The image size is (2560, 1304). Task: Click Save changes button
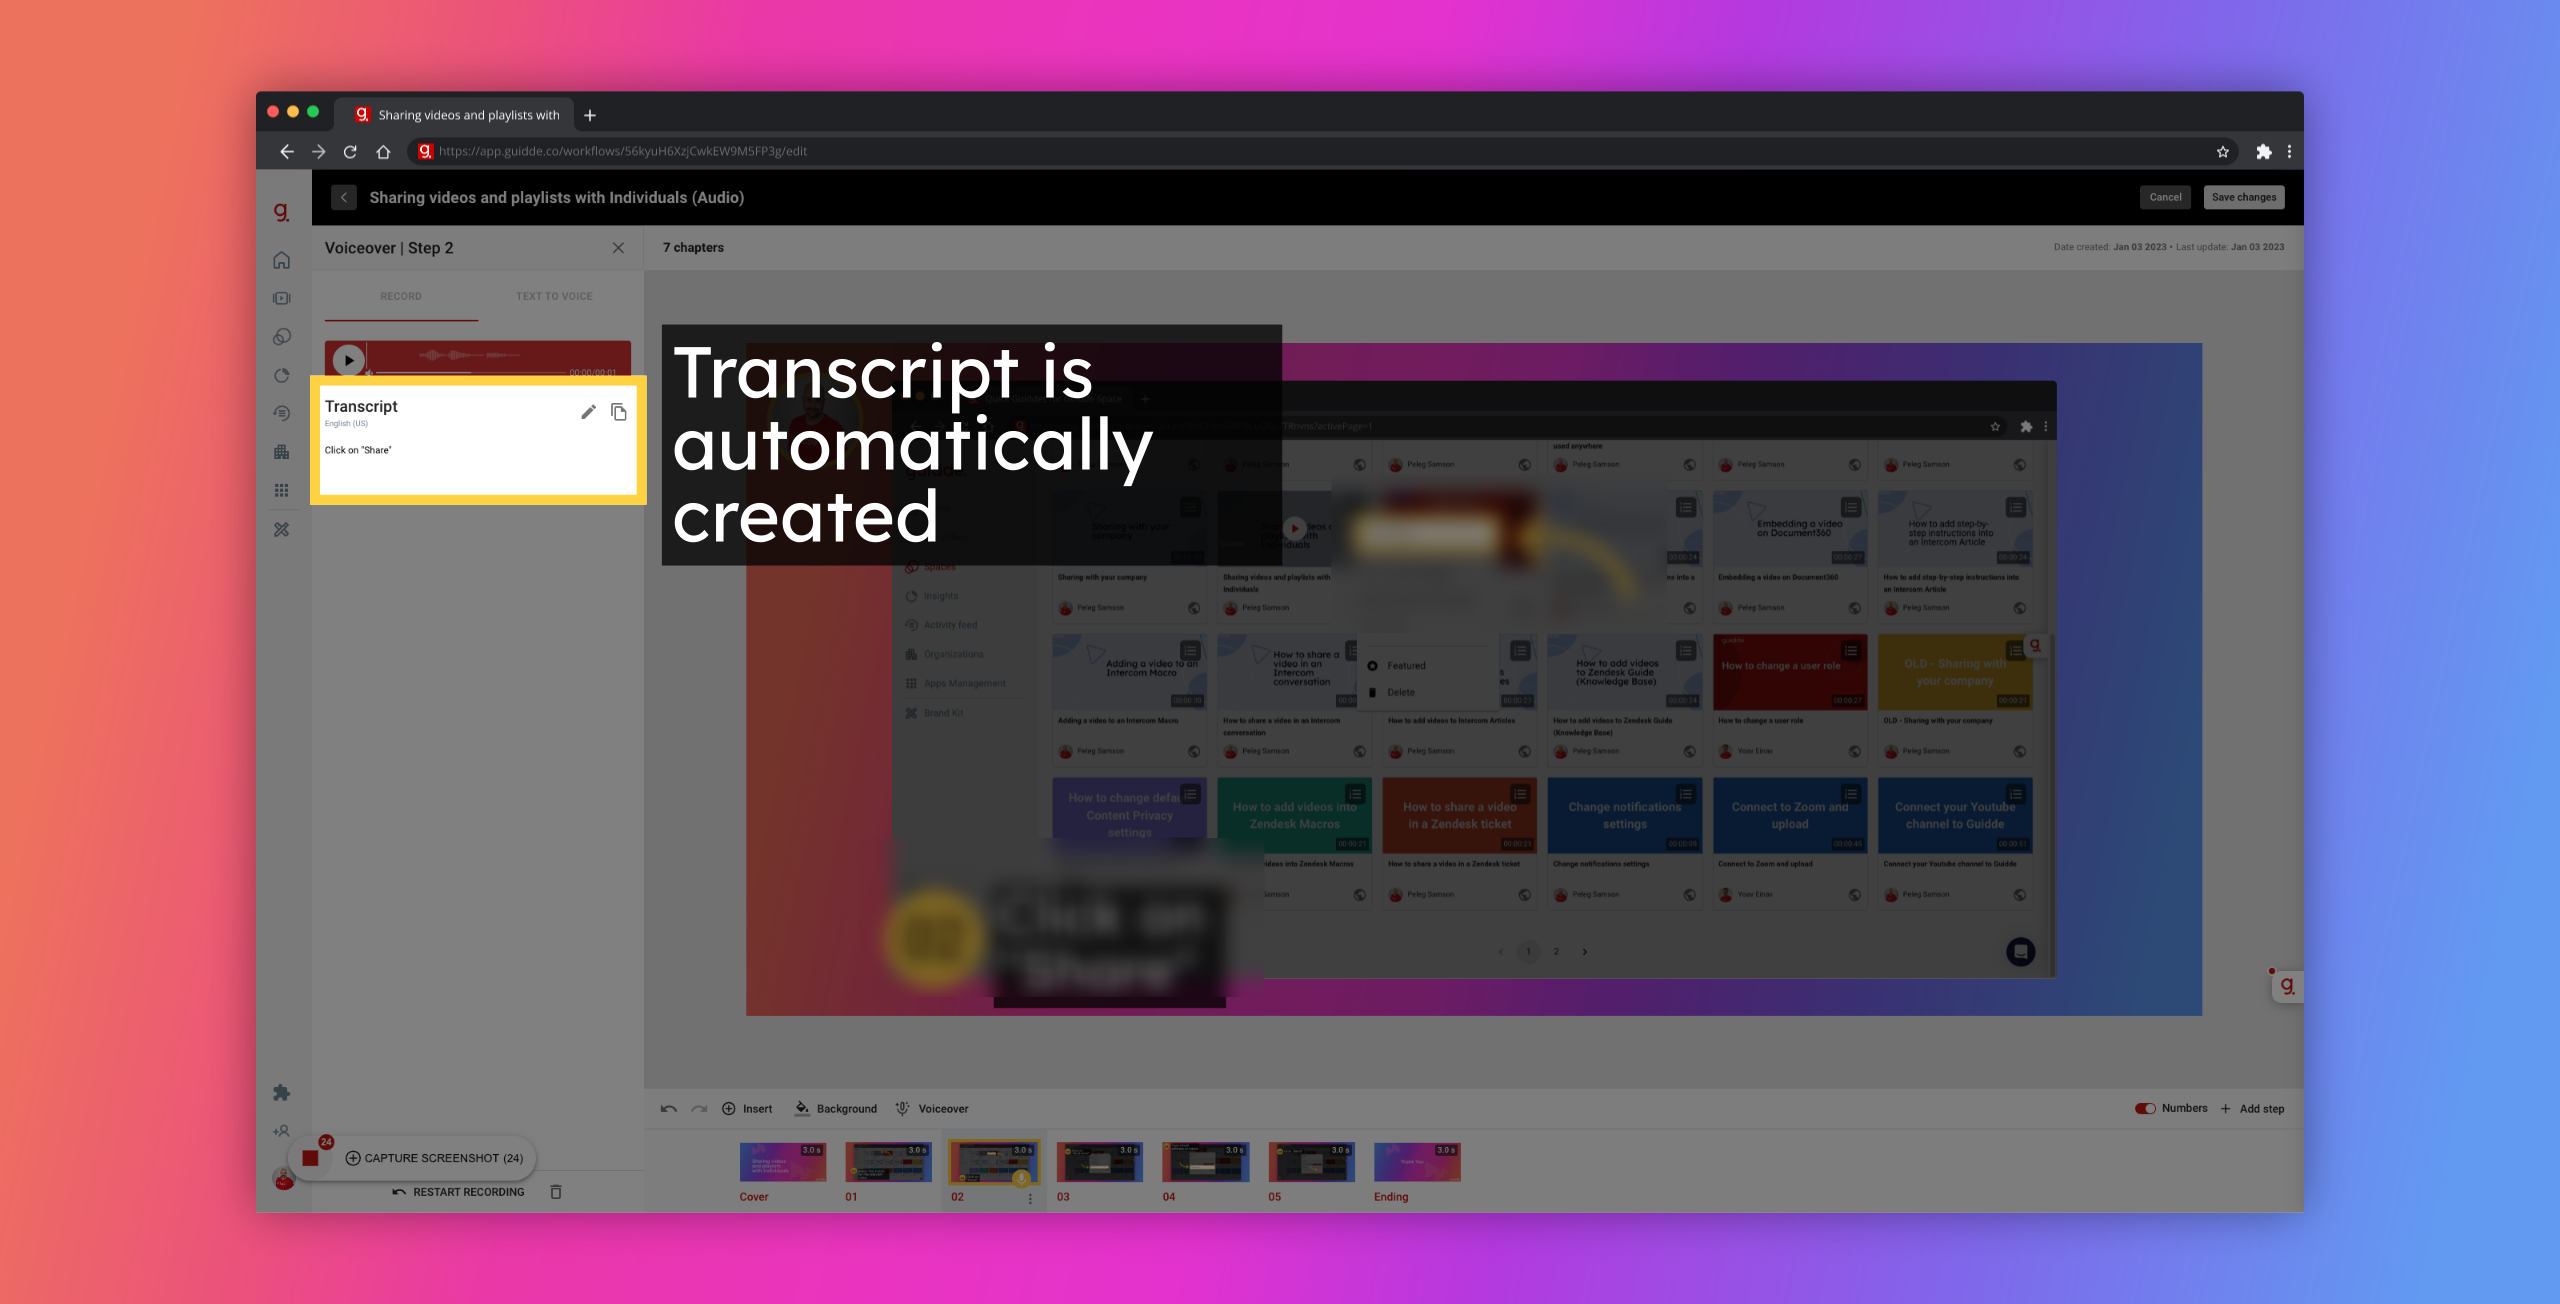pos(2244,196)
